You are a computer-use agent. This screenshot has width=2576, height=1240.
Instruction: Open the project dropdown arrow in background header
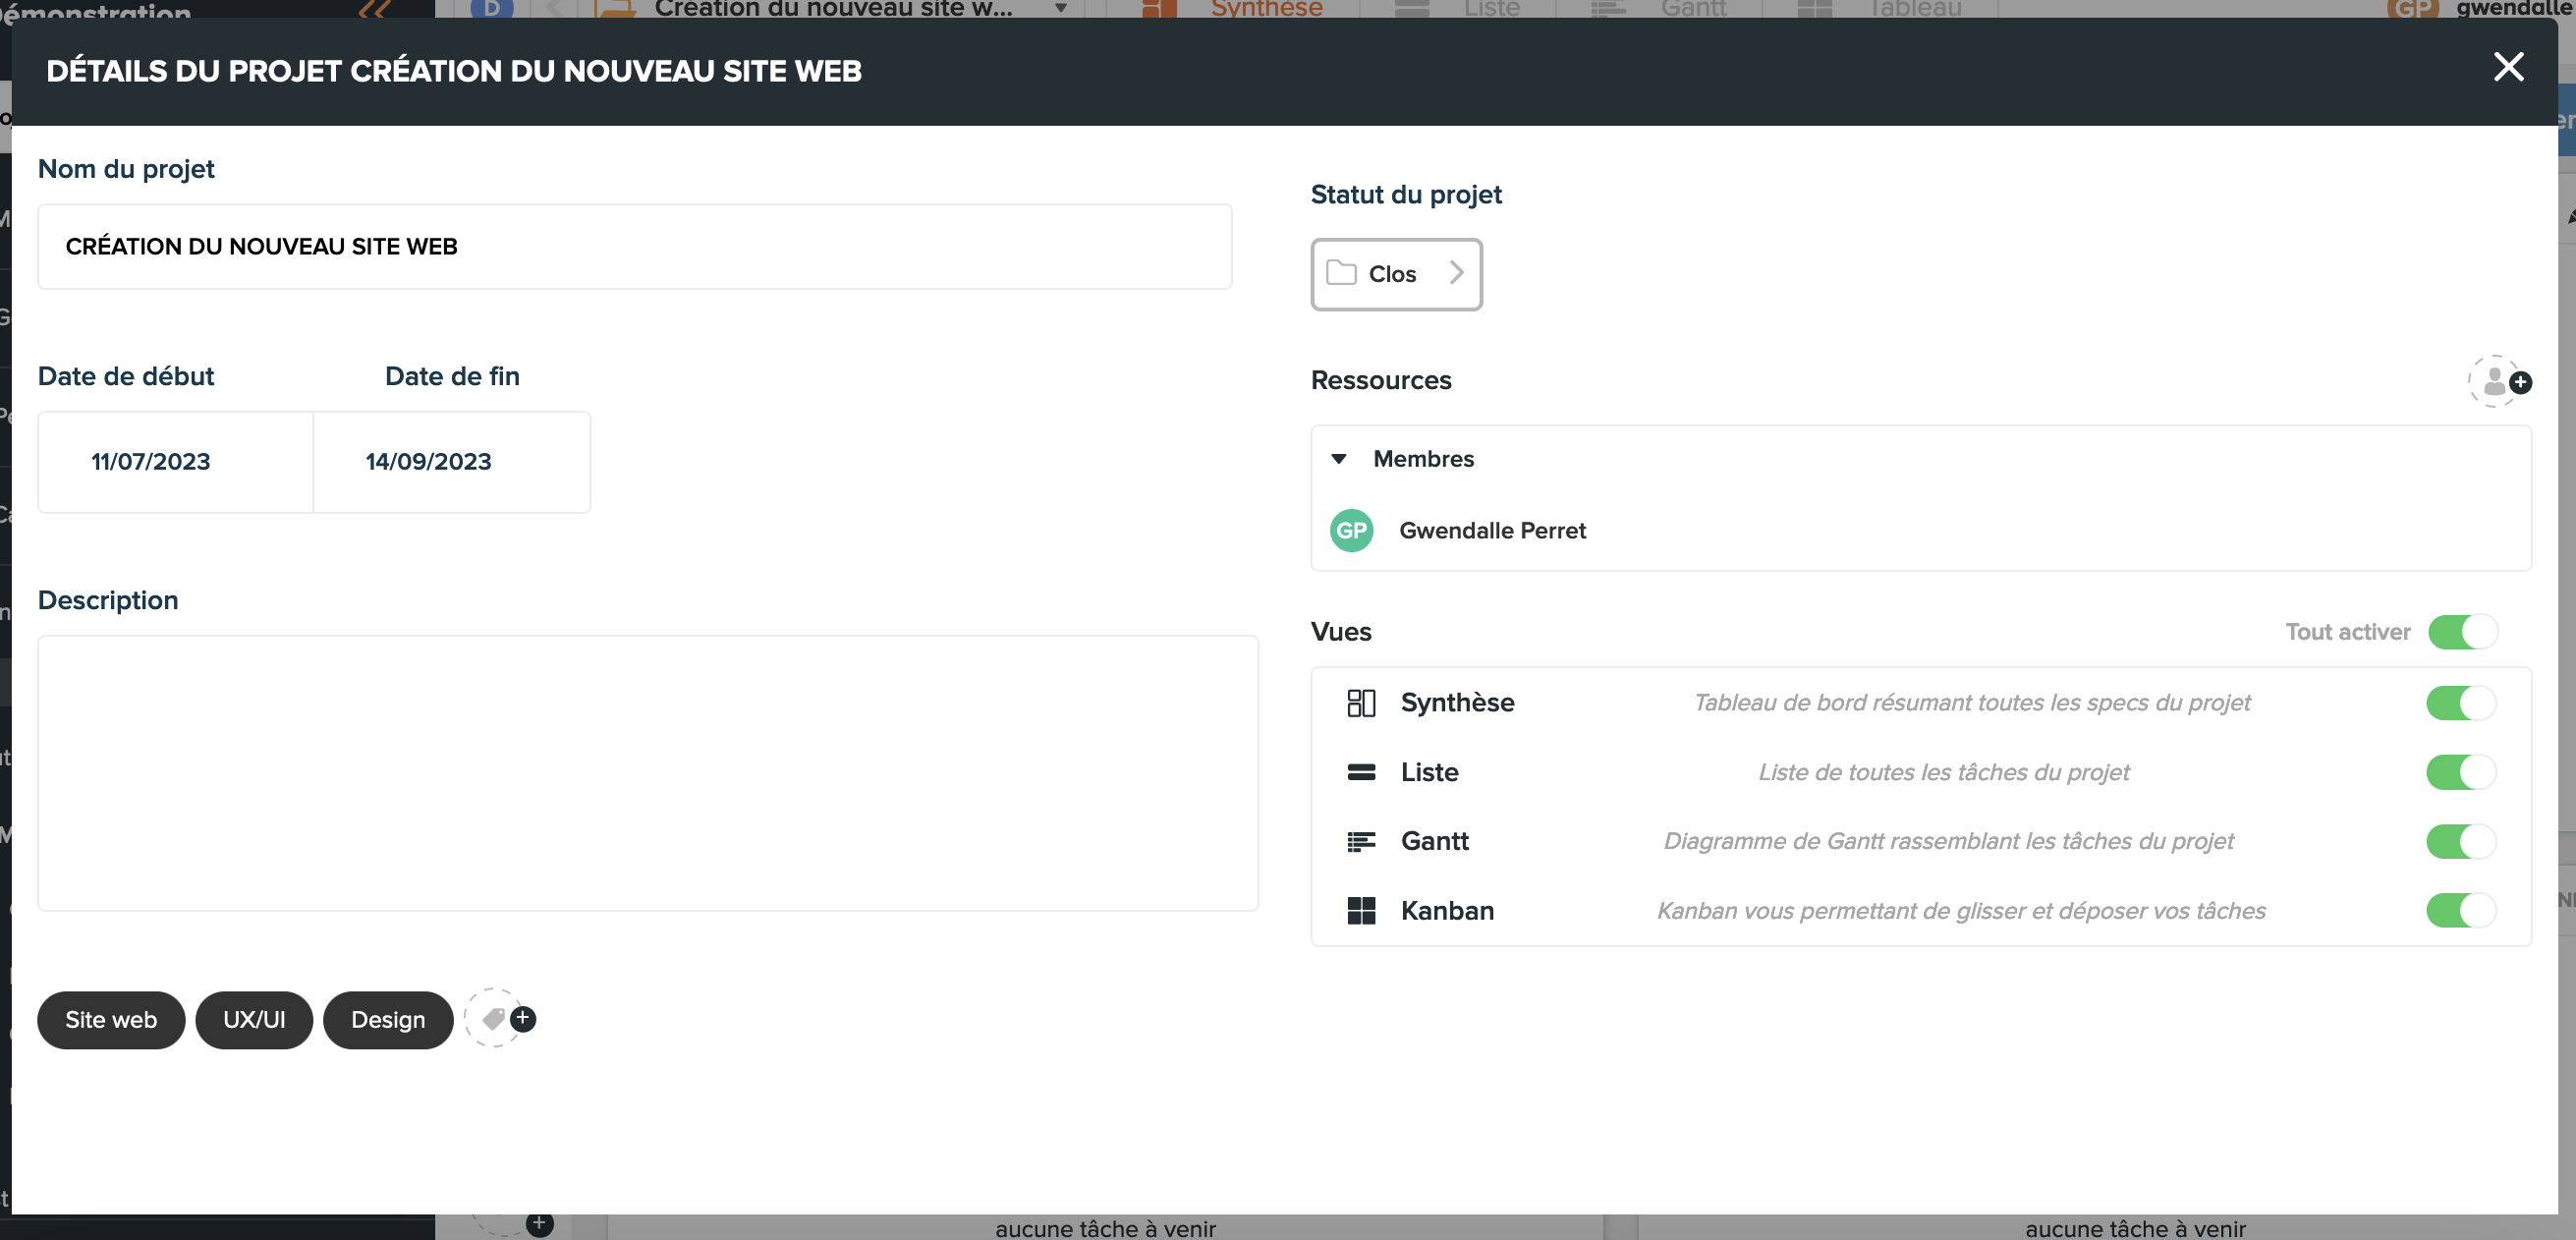[x=1061, y=8]
